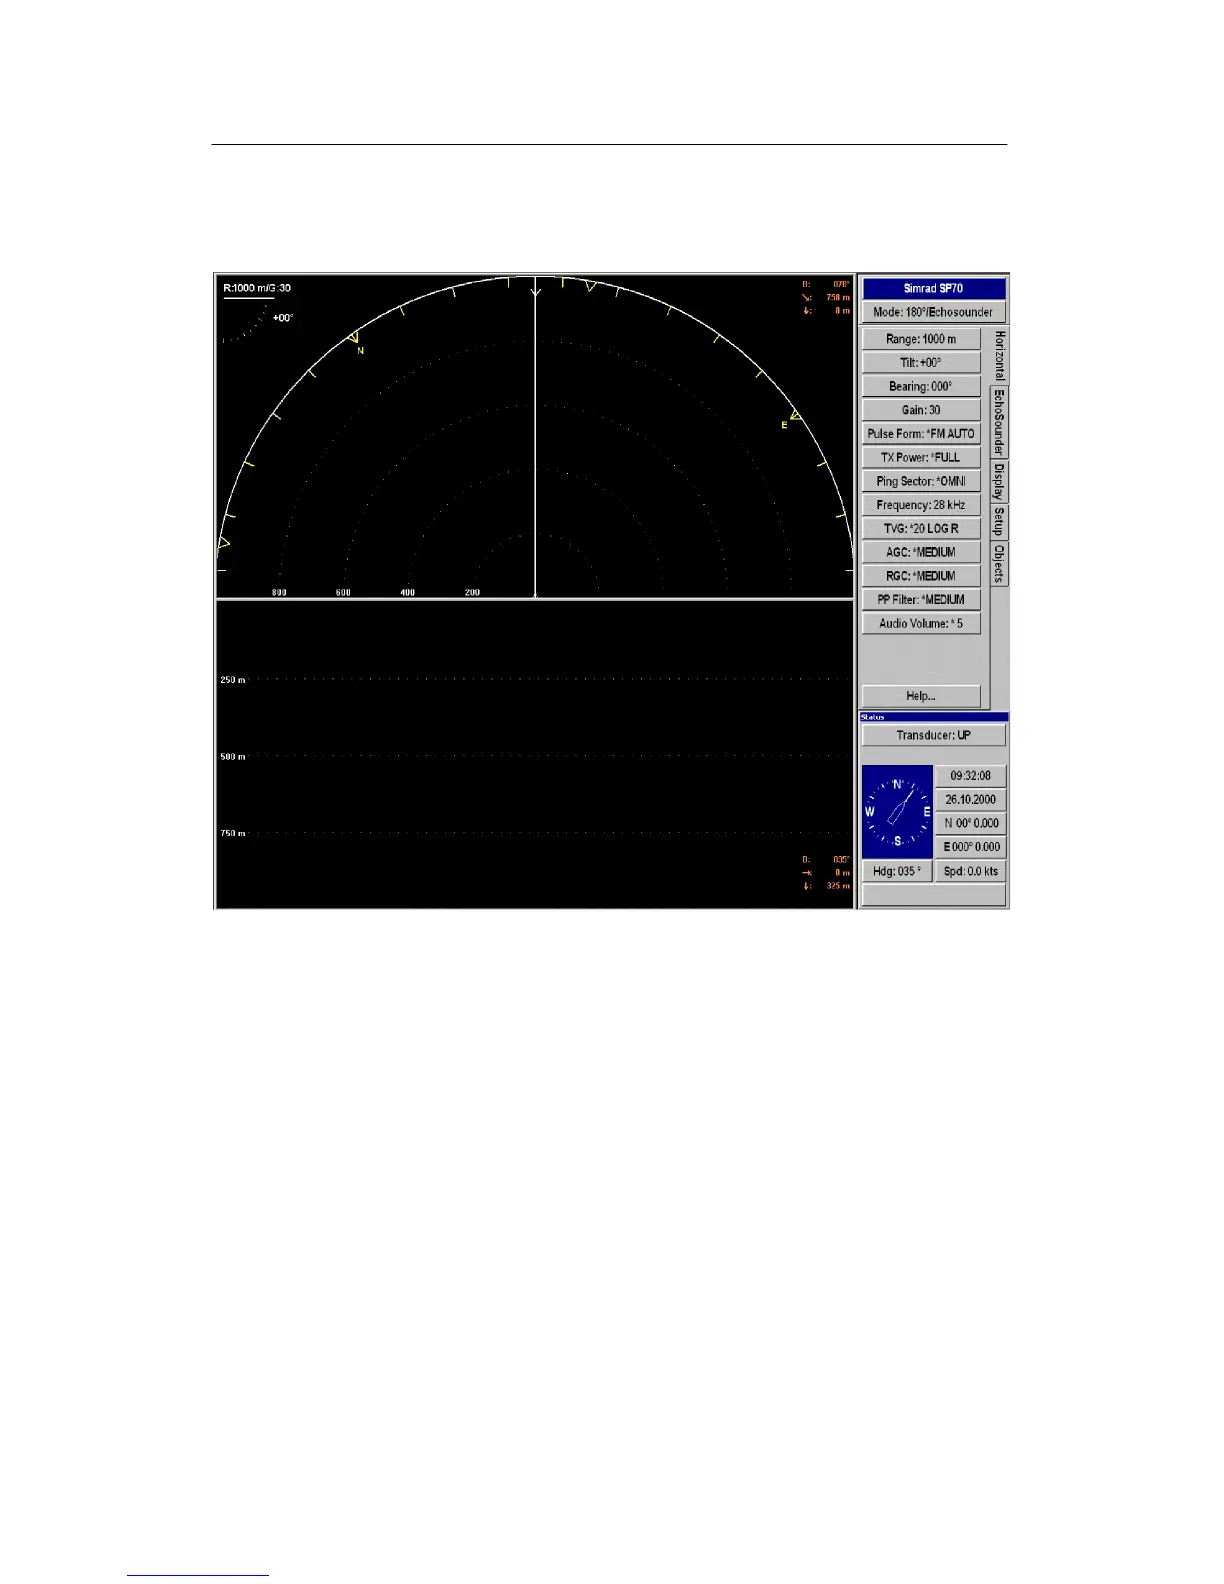1224x1584 pixels.
Task: Click the 250 m echosounder depth label
Action: pos(233,680)
